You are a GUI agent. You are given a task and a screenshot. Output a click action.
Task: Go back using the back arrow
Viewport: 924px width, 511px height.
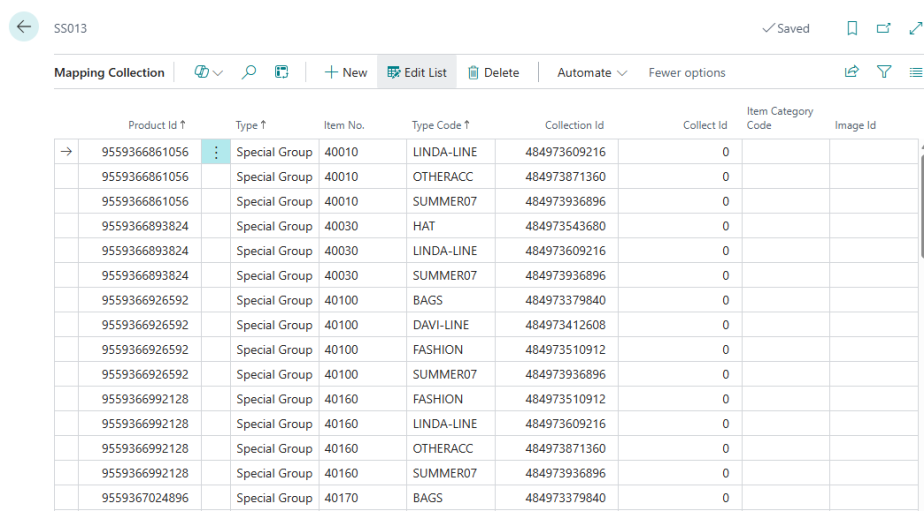24,27
